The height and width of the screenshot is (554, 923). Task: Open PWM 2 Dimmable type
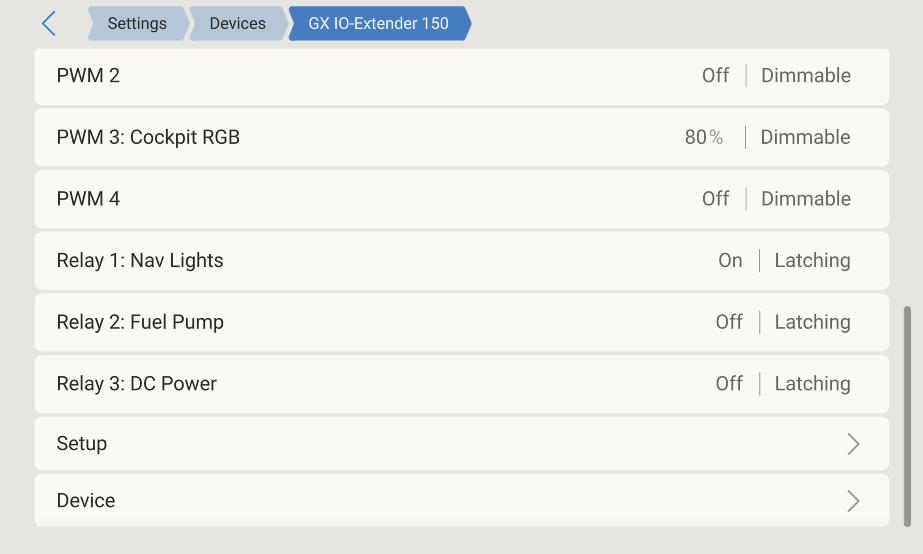click(x=806, y=76)
